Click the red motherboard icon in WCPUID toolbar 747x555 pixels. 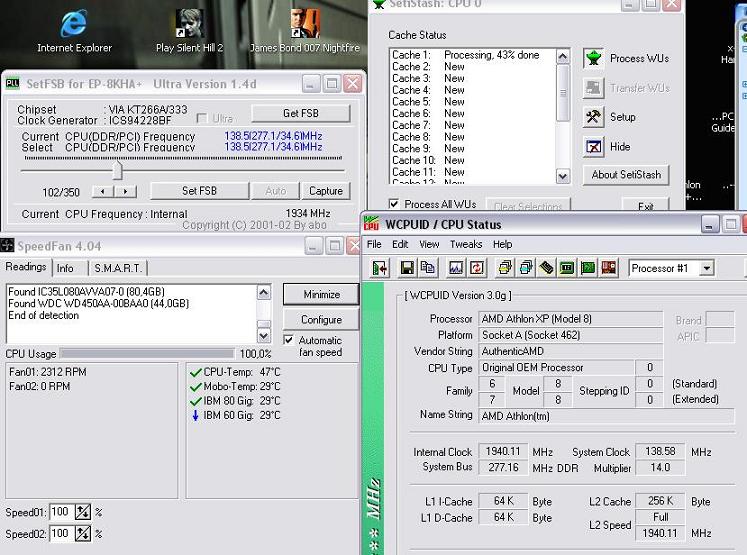pos(609,268)
